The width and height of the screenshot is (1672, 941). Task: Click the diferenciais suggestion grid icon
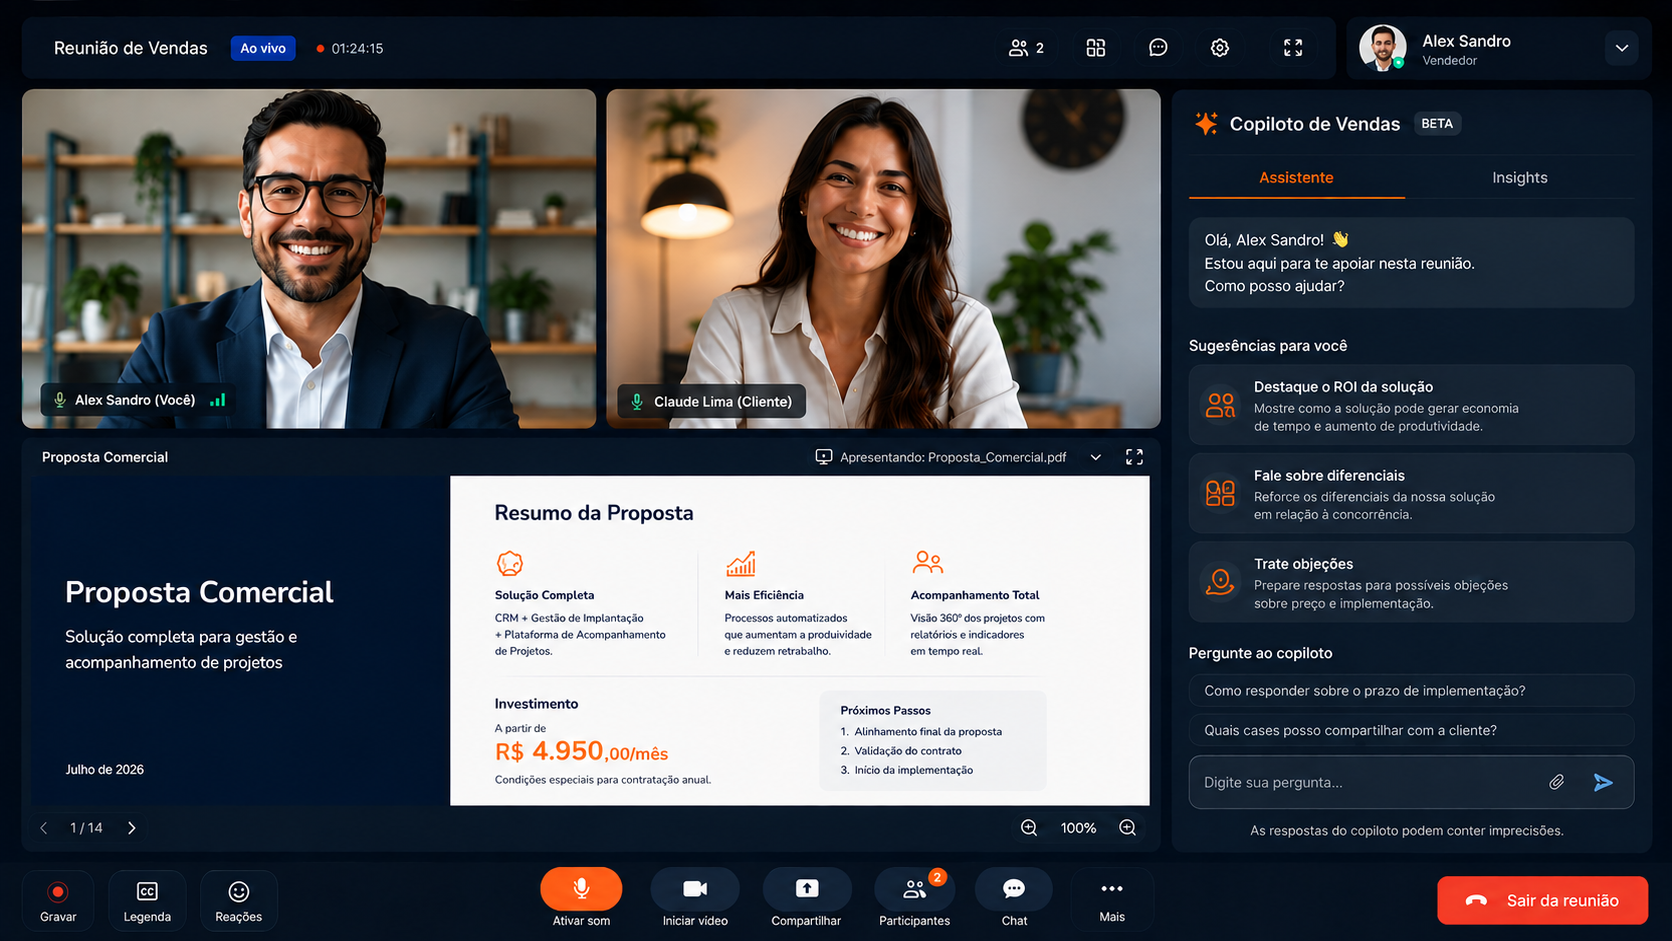[1220, 493]
